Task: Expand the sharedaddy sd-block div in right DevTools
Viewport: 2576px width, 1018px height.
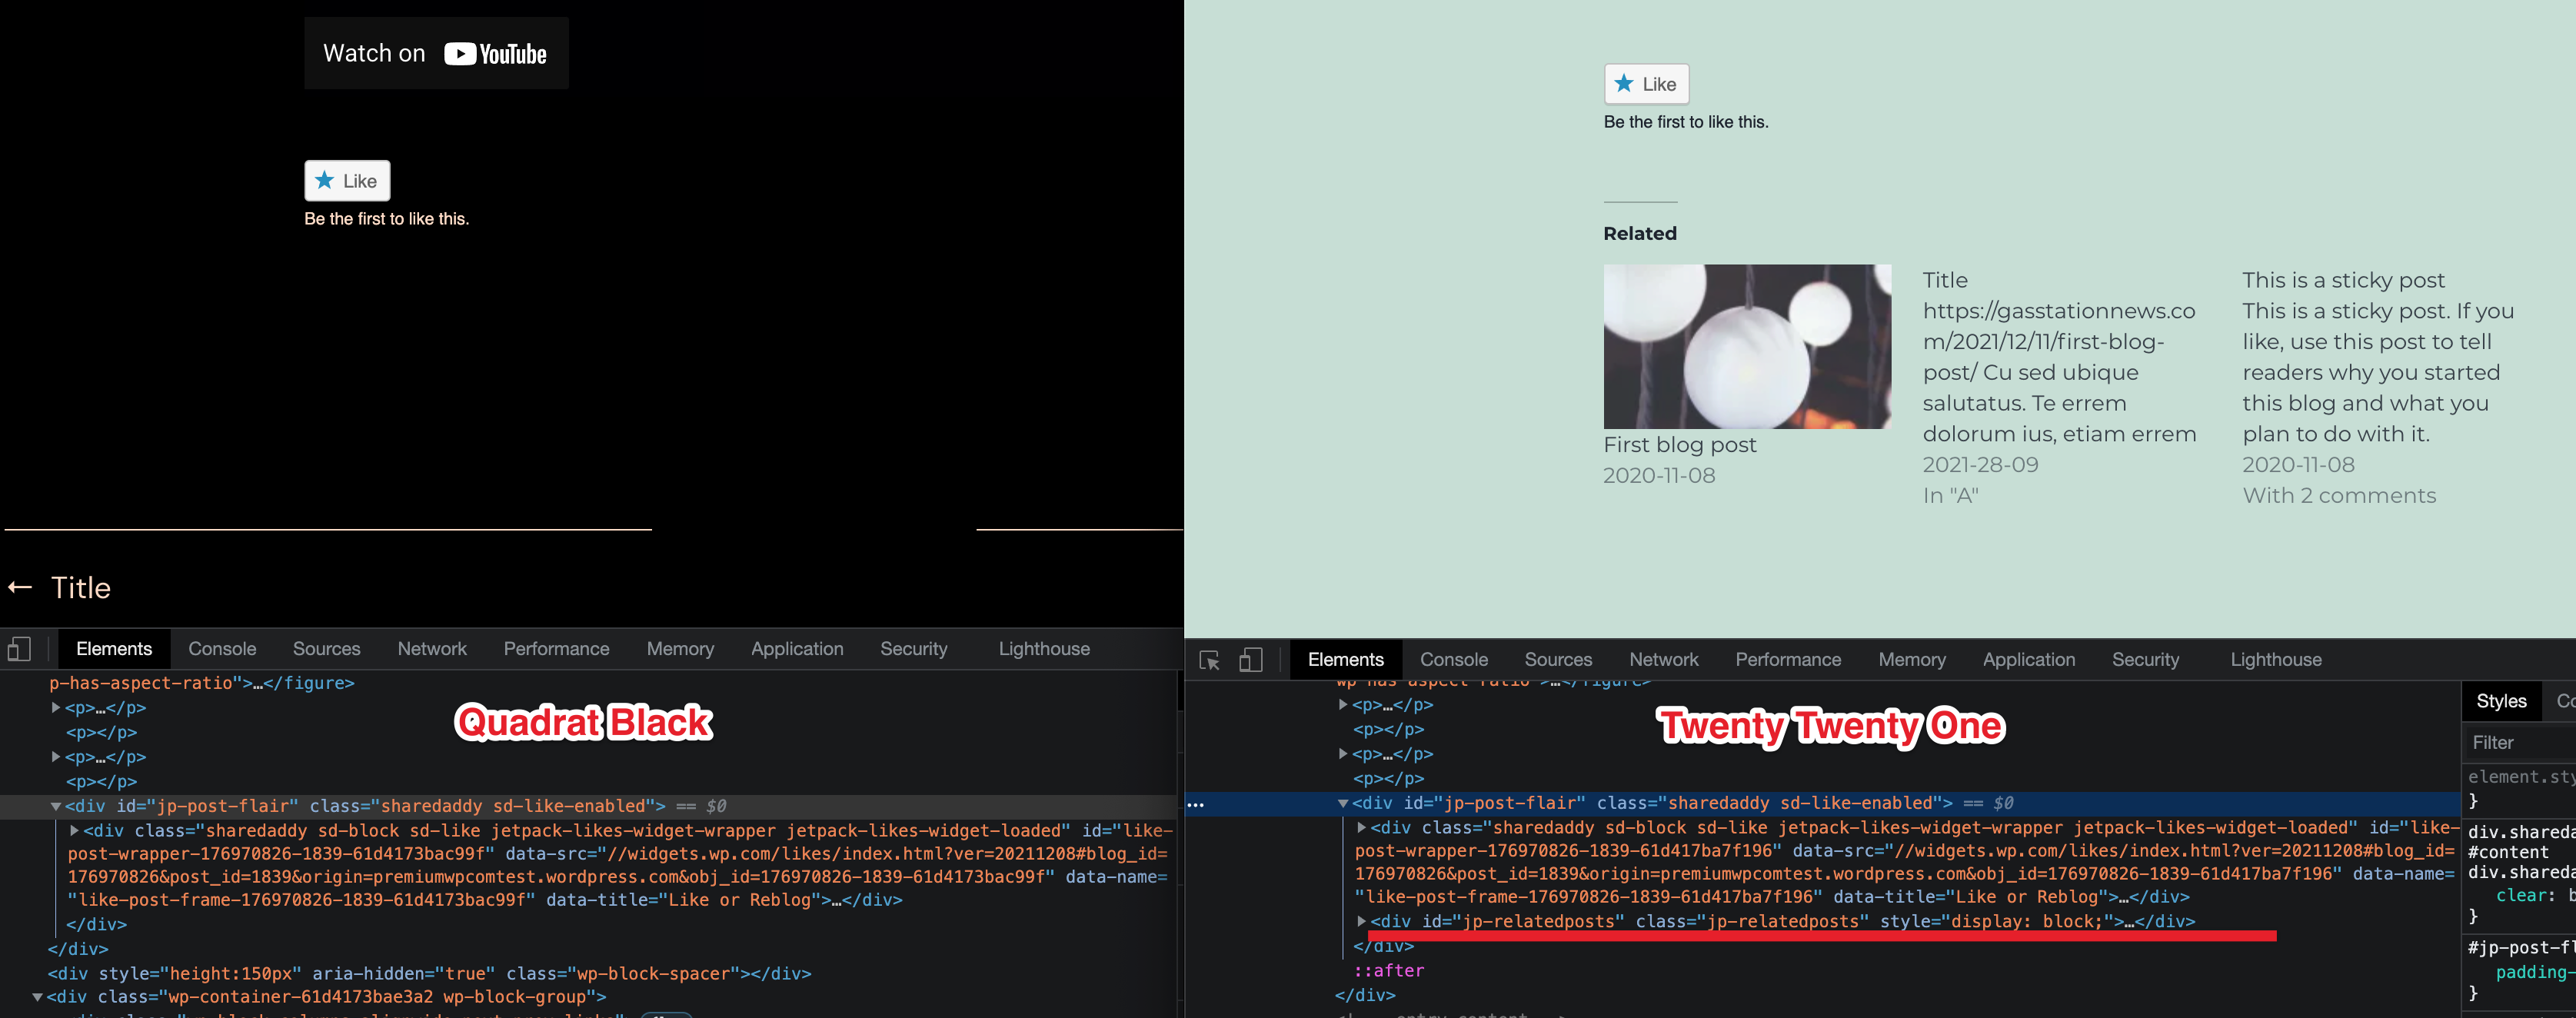Action: [x=1361, y=827]
